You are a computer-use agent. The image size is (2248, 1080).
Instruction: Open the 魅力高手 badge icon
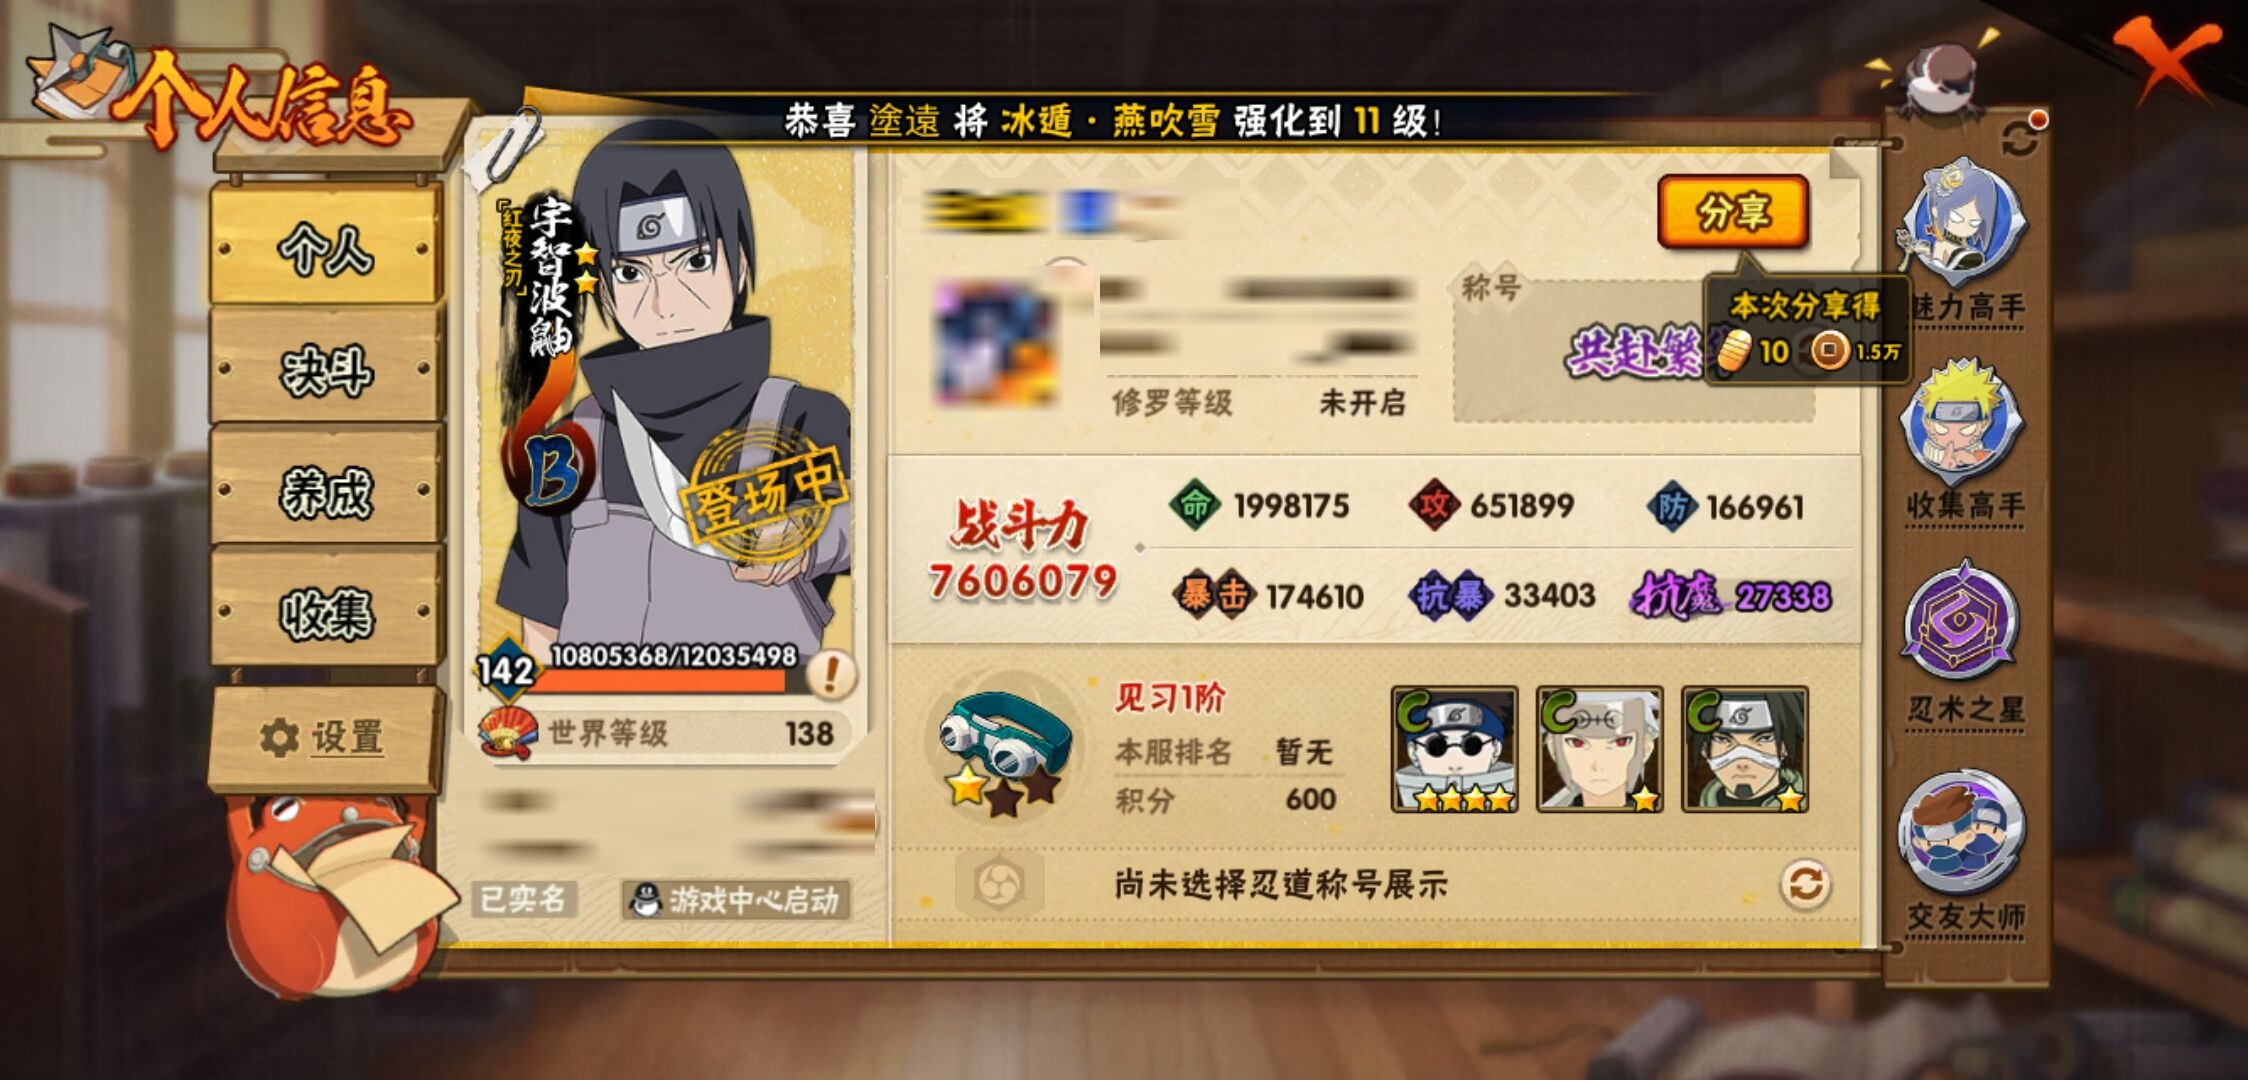tap(1964, 224)
